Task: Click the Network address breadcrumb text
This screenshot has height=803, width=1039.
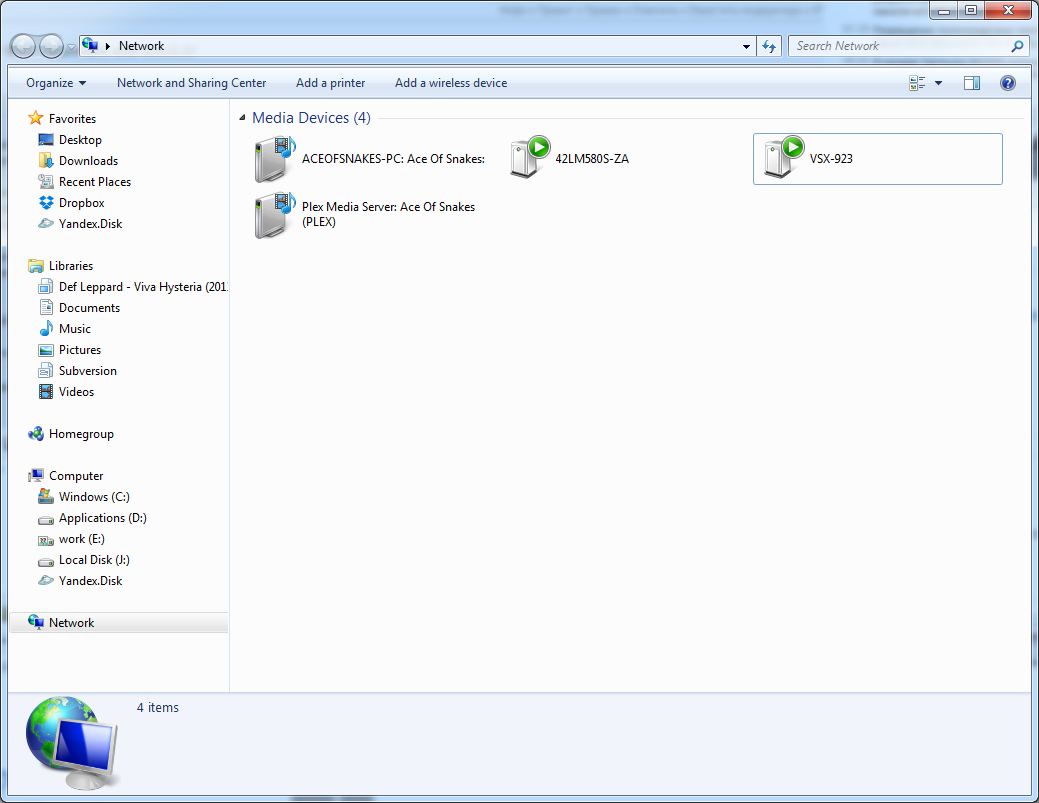Action: coord(141,46)
